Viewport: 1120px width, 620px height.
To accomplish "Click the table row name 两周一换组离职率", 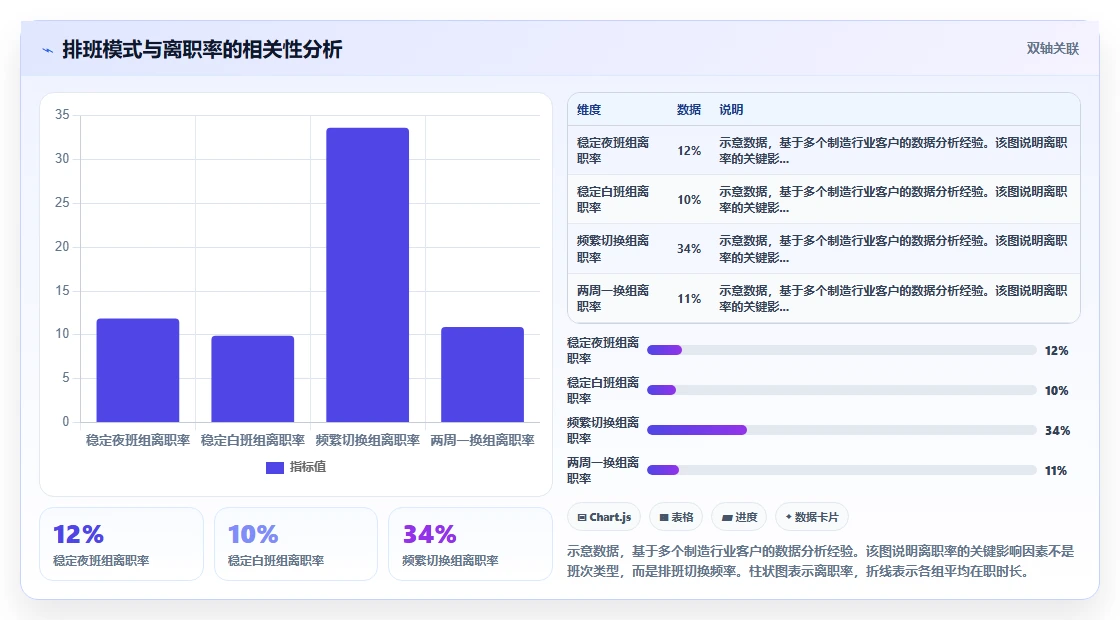I will [x=613, y=299].
